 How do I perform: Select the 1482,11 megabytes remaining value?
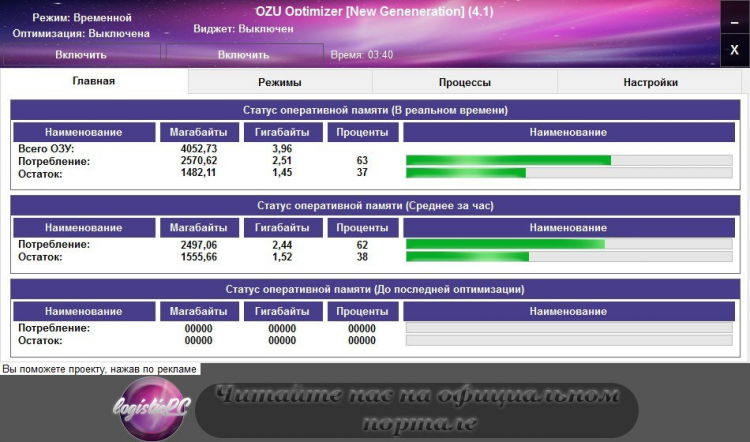199,173
